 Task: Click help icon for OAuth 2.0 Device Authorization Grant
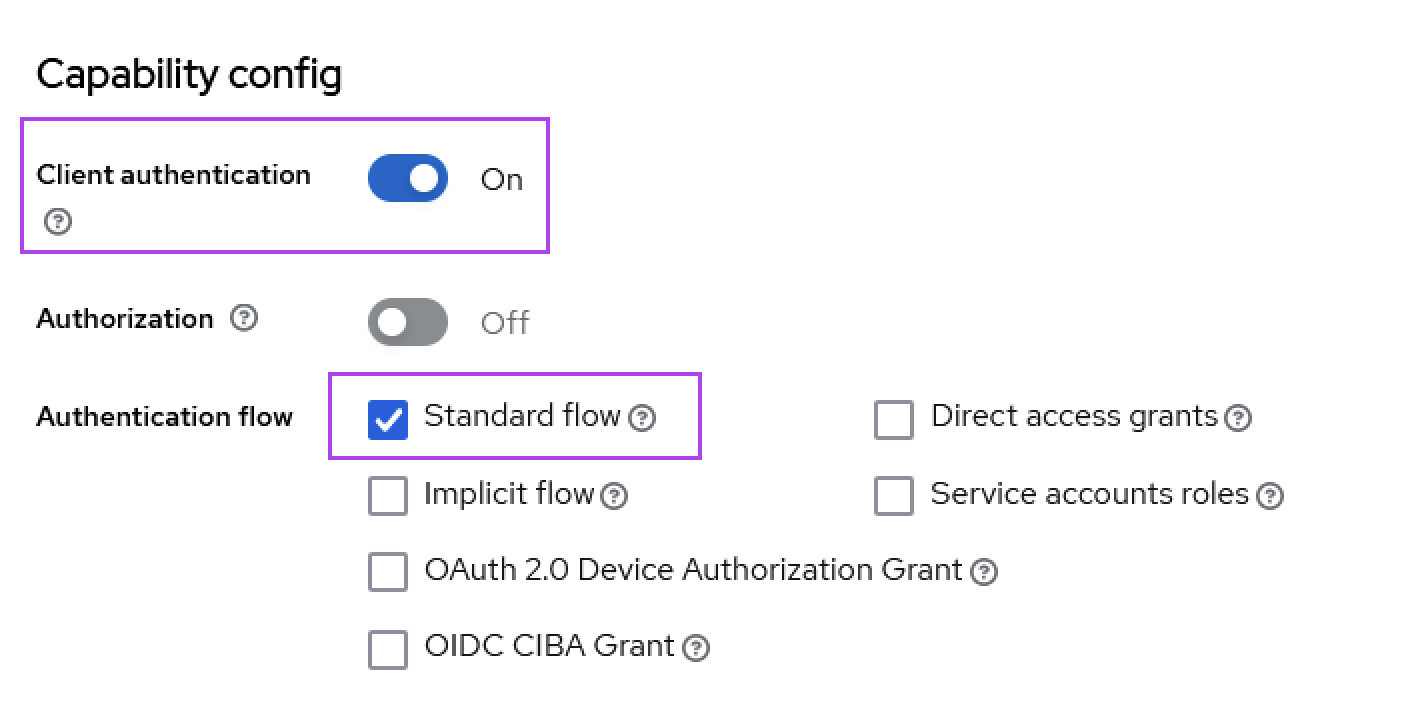tap(985, 572)
